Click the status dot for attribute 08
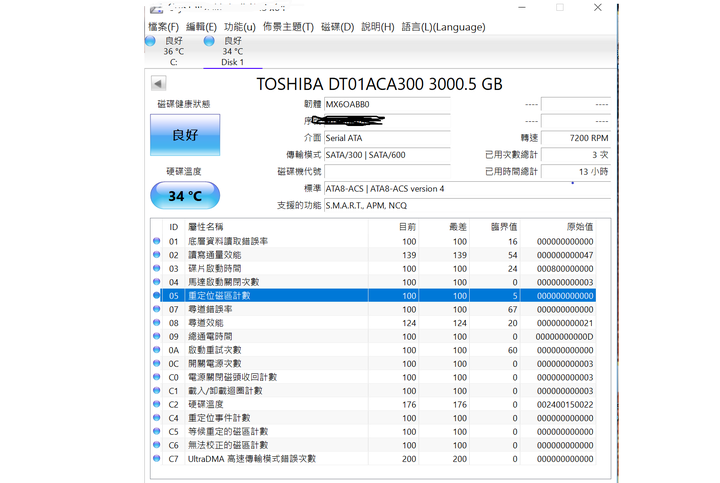 coord(157,322)
